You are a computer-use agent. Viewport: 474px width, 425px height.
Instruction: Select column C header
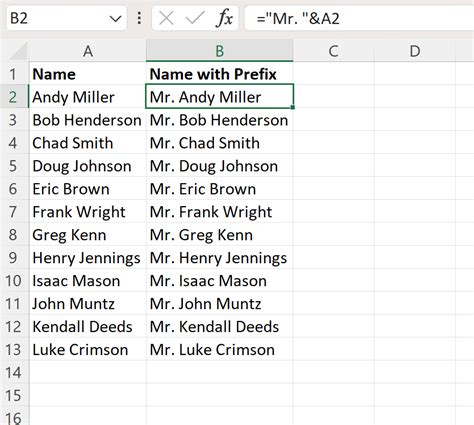pyautogui.click(x=334, y=51)
